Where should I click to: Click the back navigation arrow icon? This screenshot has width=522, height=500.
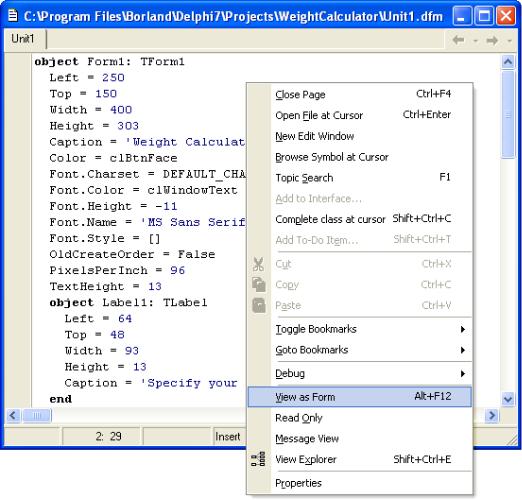pos(459,40)
